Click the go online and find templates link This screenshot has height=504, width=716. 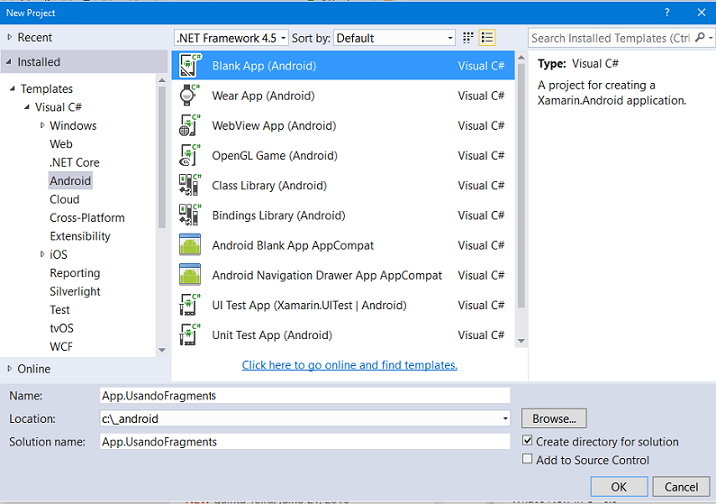pyautogui.click(x=349, y=365)
